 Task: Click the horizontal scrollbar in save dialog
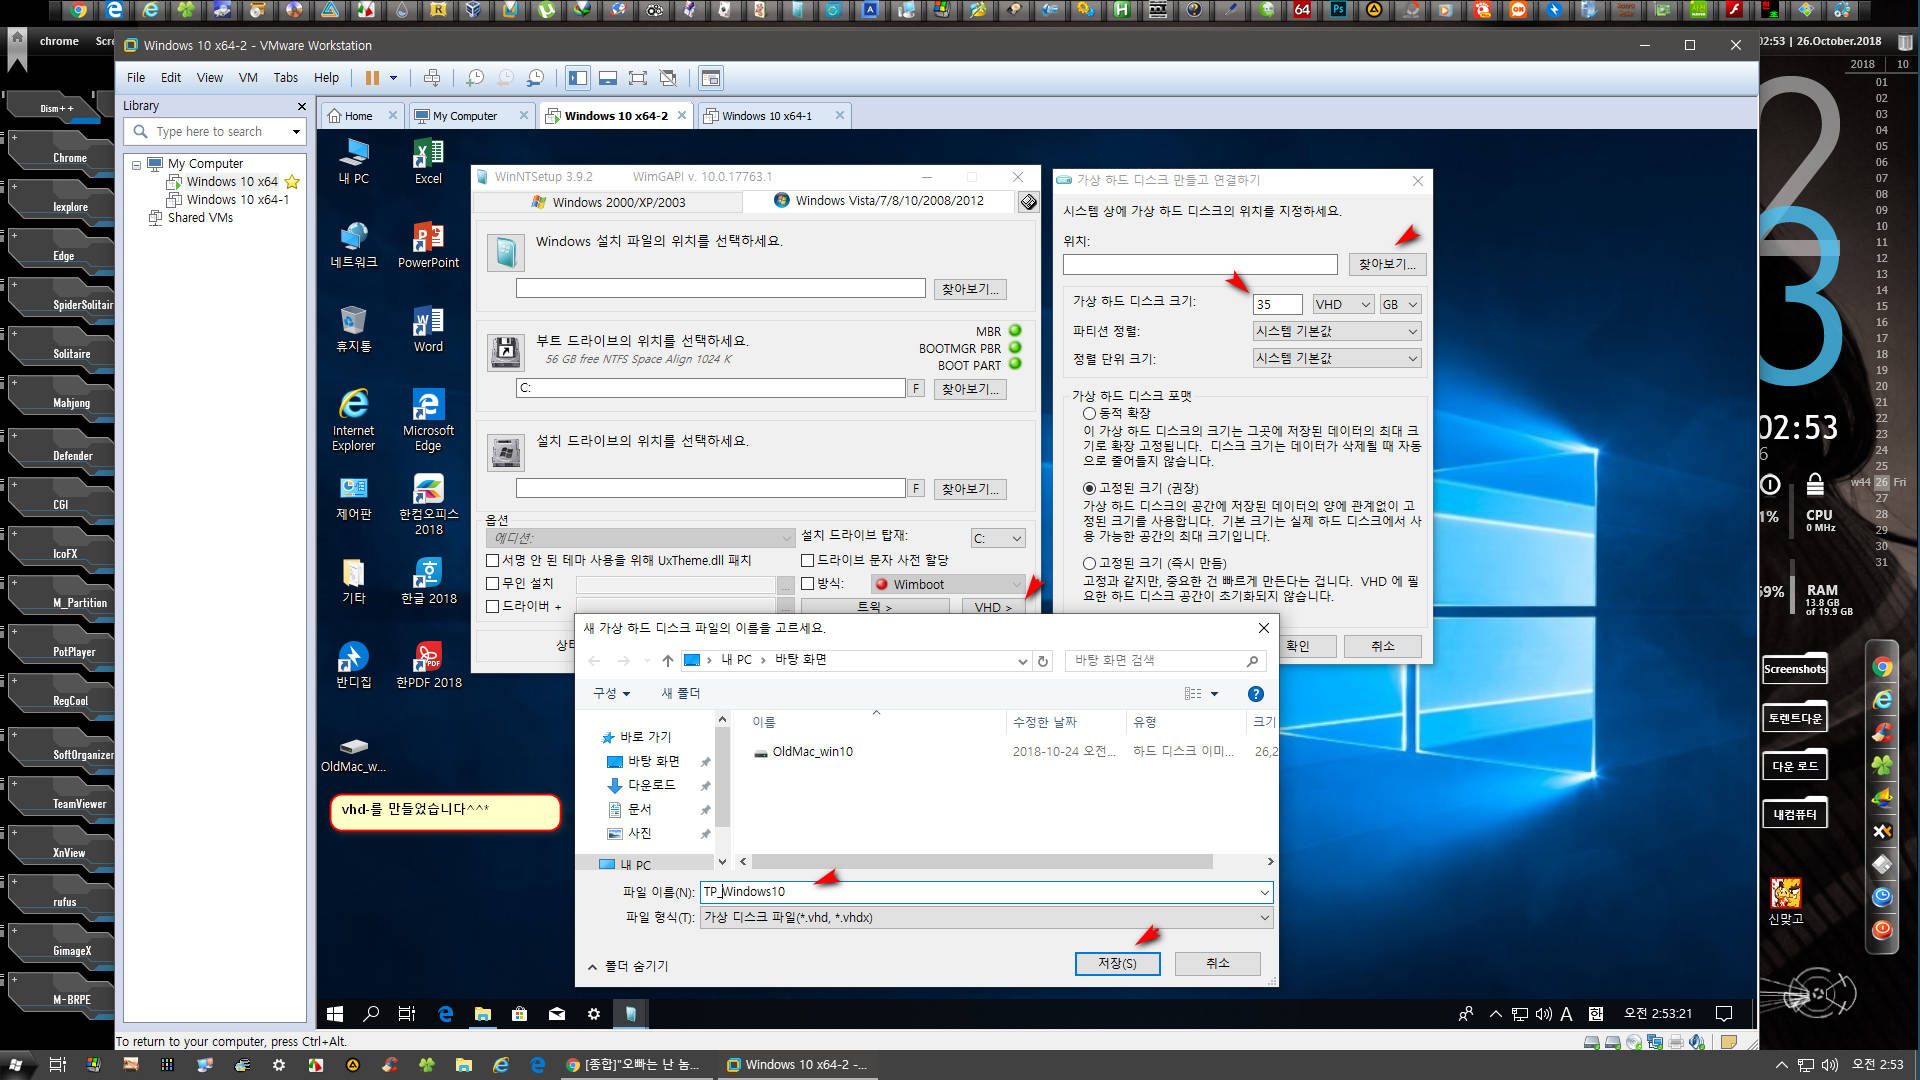click(x=982, y=861)
